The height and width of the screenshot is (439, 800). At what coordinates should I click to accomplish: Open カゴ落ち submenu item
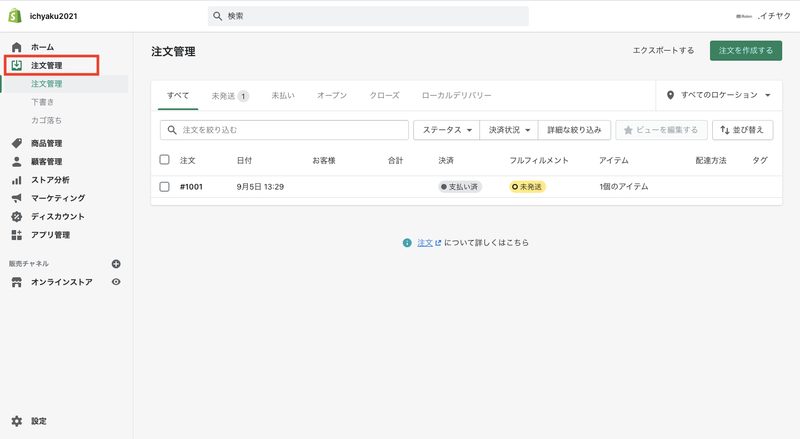coord(46,120)
